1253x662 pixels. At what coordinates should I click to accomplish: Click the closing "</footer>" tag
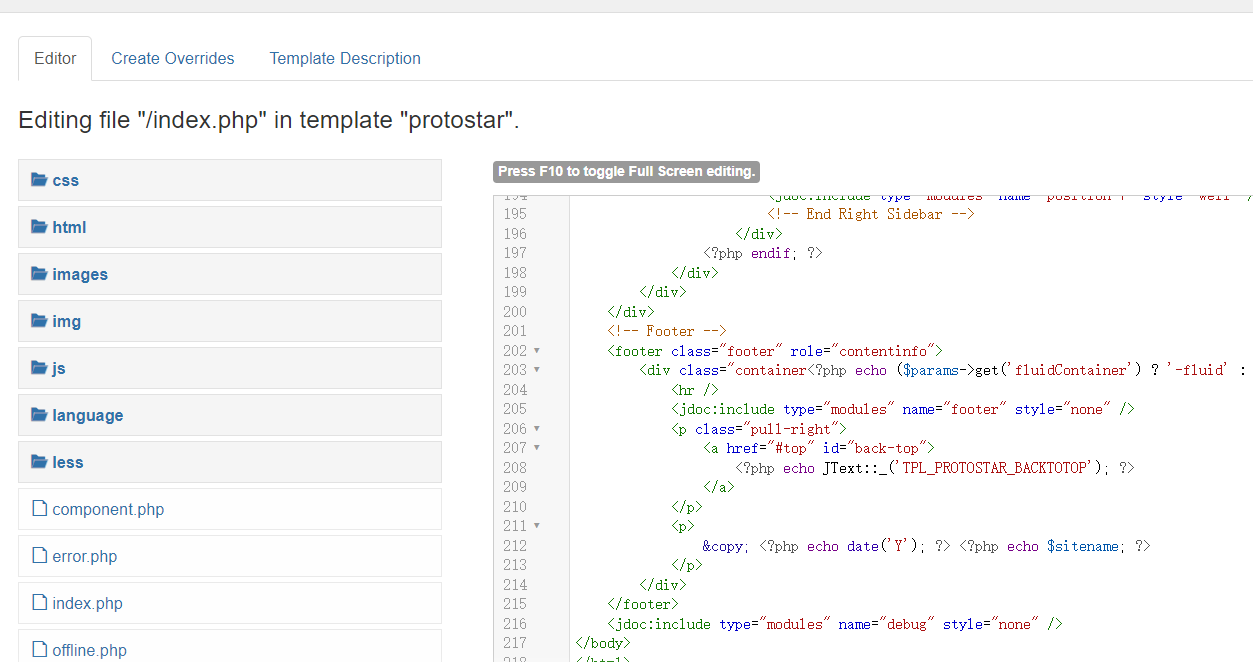643,604
